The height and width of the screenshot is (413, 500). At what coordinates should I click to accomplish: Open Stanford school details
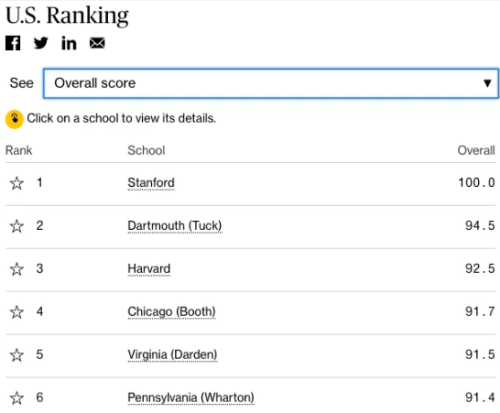pyautogui.click(x=151, y=183)
